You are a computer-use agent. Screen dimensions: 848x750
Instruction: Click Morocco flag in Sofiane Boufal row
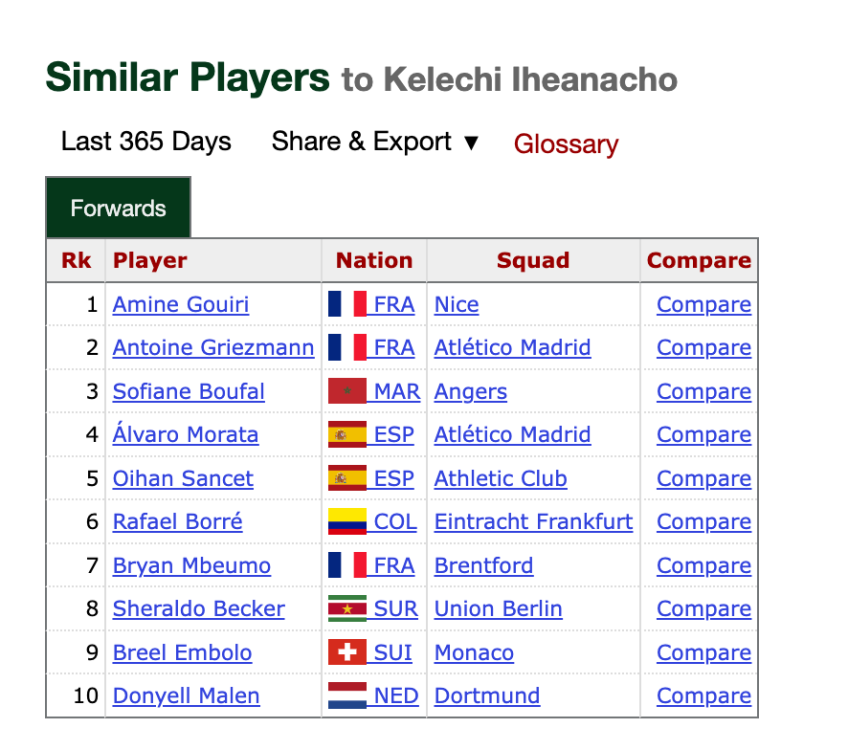(347, 392)
